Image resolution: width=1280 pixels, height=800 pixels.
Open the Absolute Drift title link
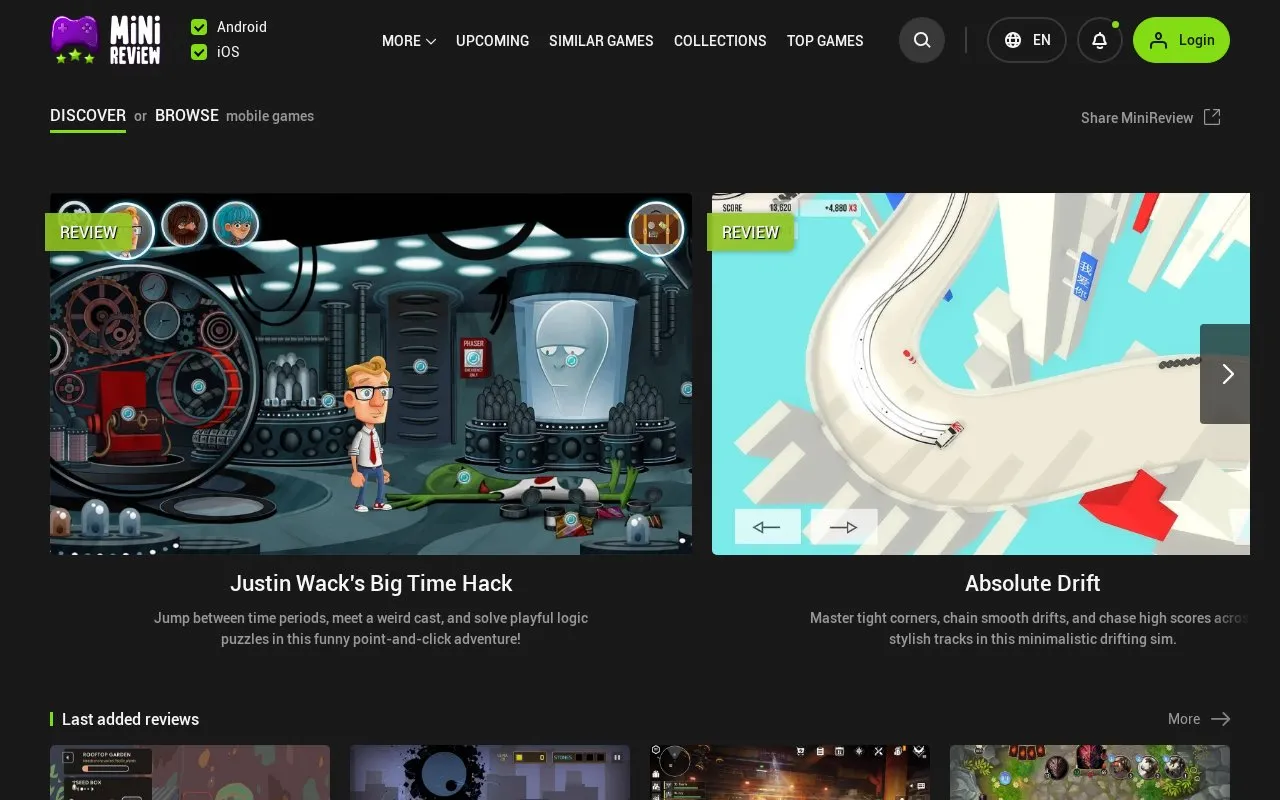pyautogui.click(x=1033, y=583)
